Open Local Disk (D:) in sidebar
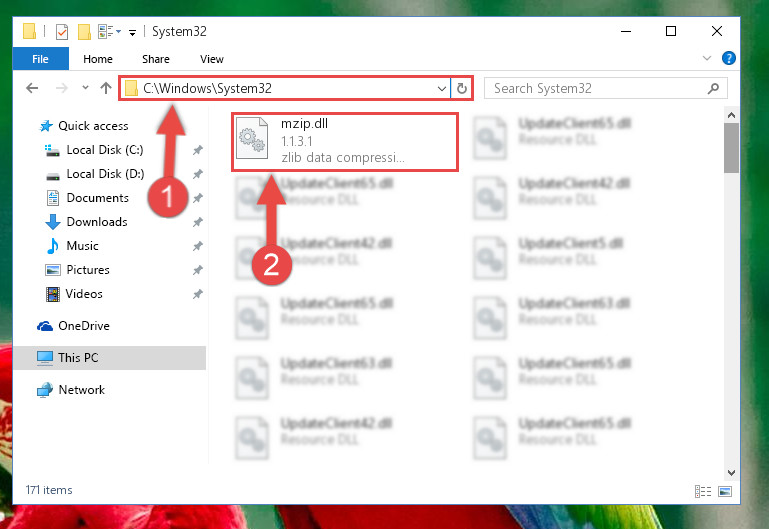The image size is (769, 529). (x=94, y=174)
